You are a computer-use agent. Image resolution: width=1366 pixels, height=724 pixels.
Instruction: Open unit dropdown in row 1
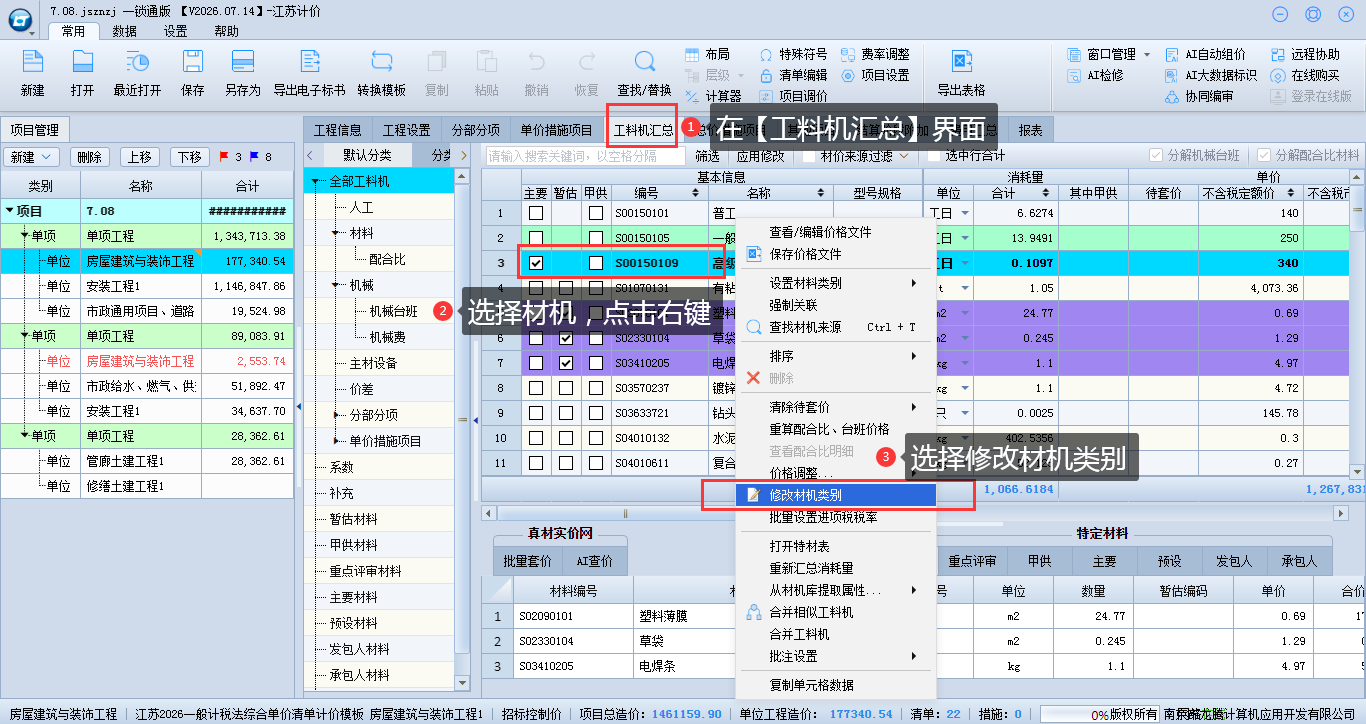coord(965,213)
